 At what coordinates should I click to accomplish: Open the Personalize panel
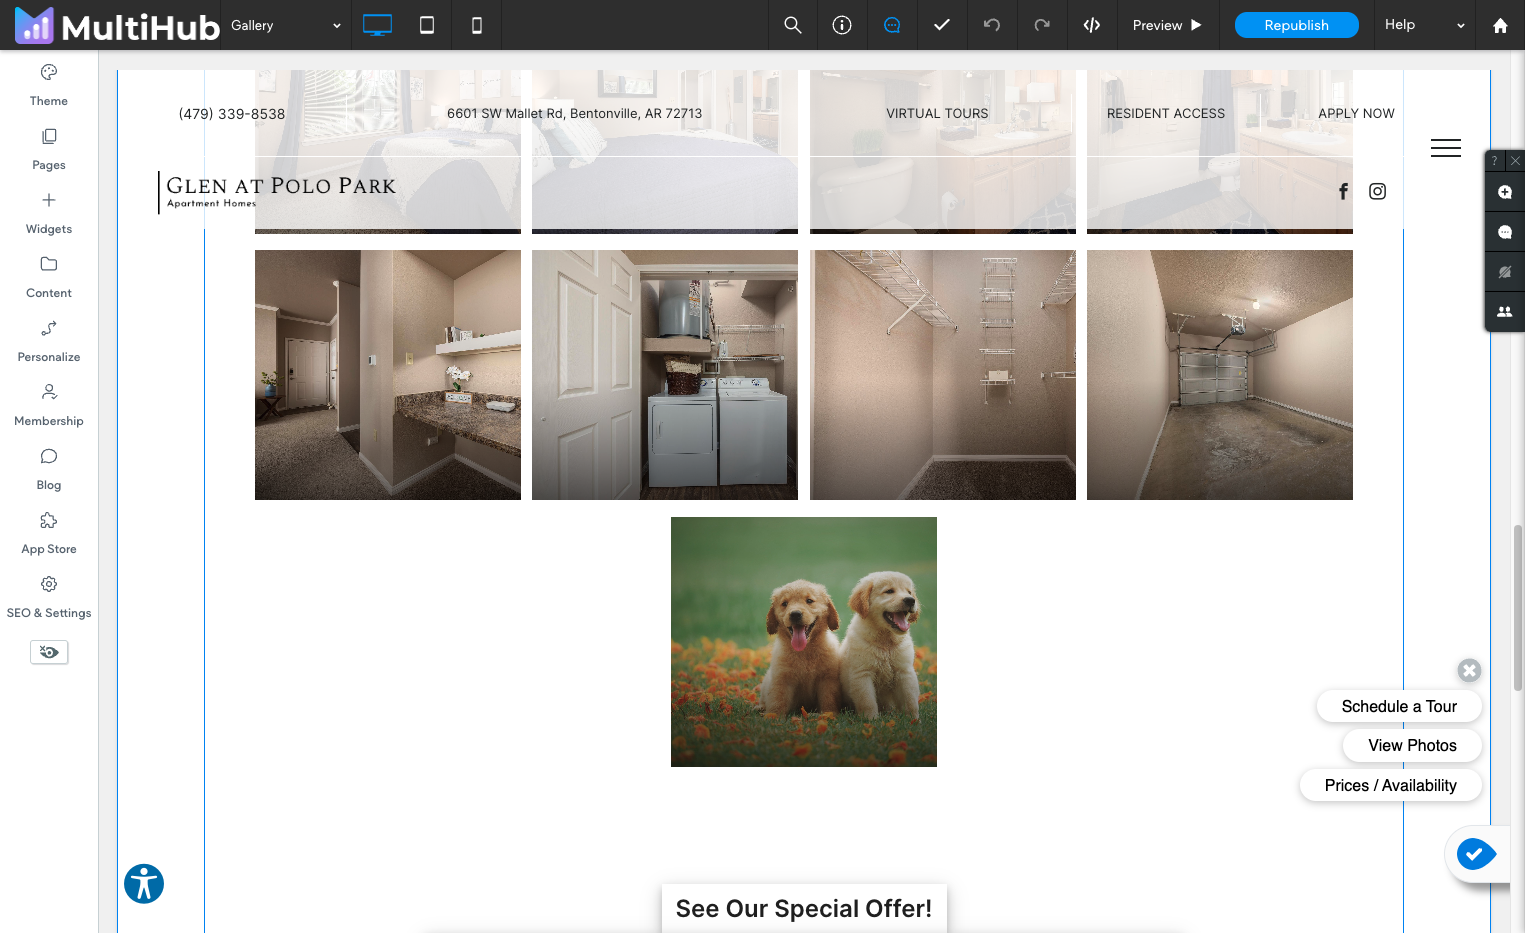coord(49,341)
